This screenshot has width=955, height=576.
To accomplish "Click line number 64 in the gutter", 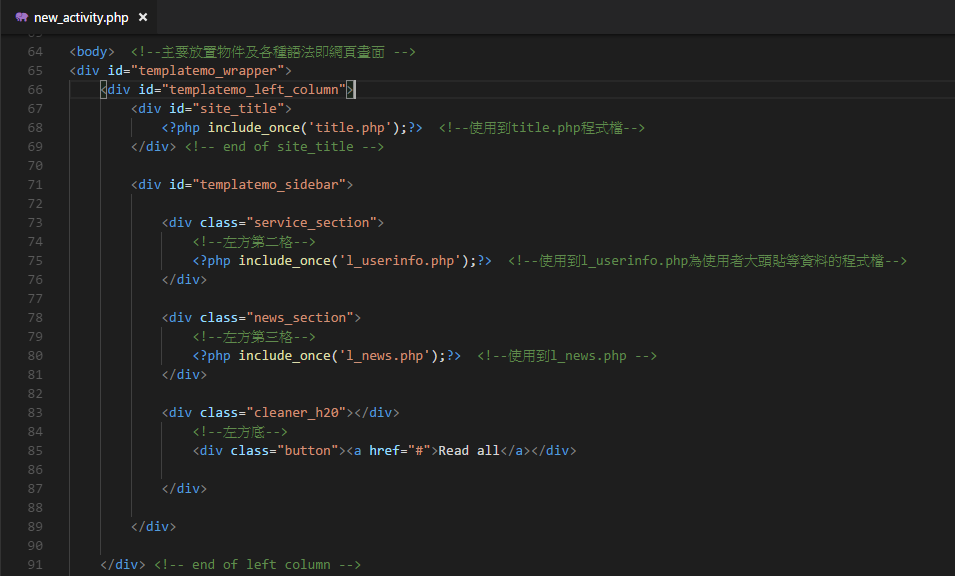I will (x=35, y=52).
